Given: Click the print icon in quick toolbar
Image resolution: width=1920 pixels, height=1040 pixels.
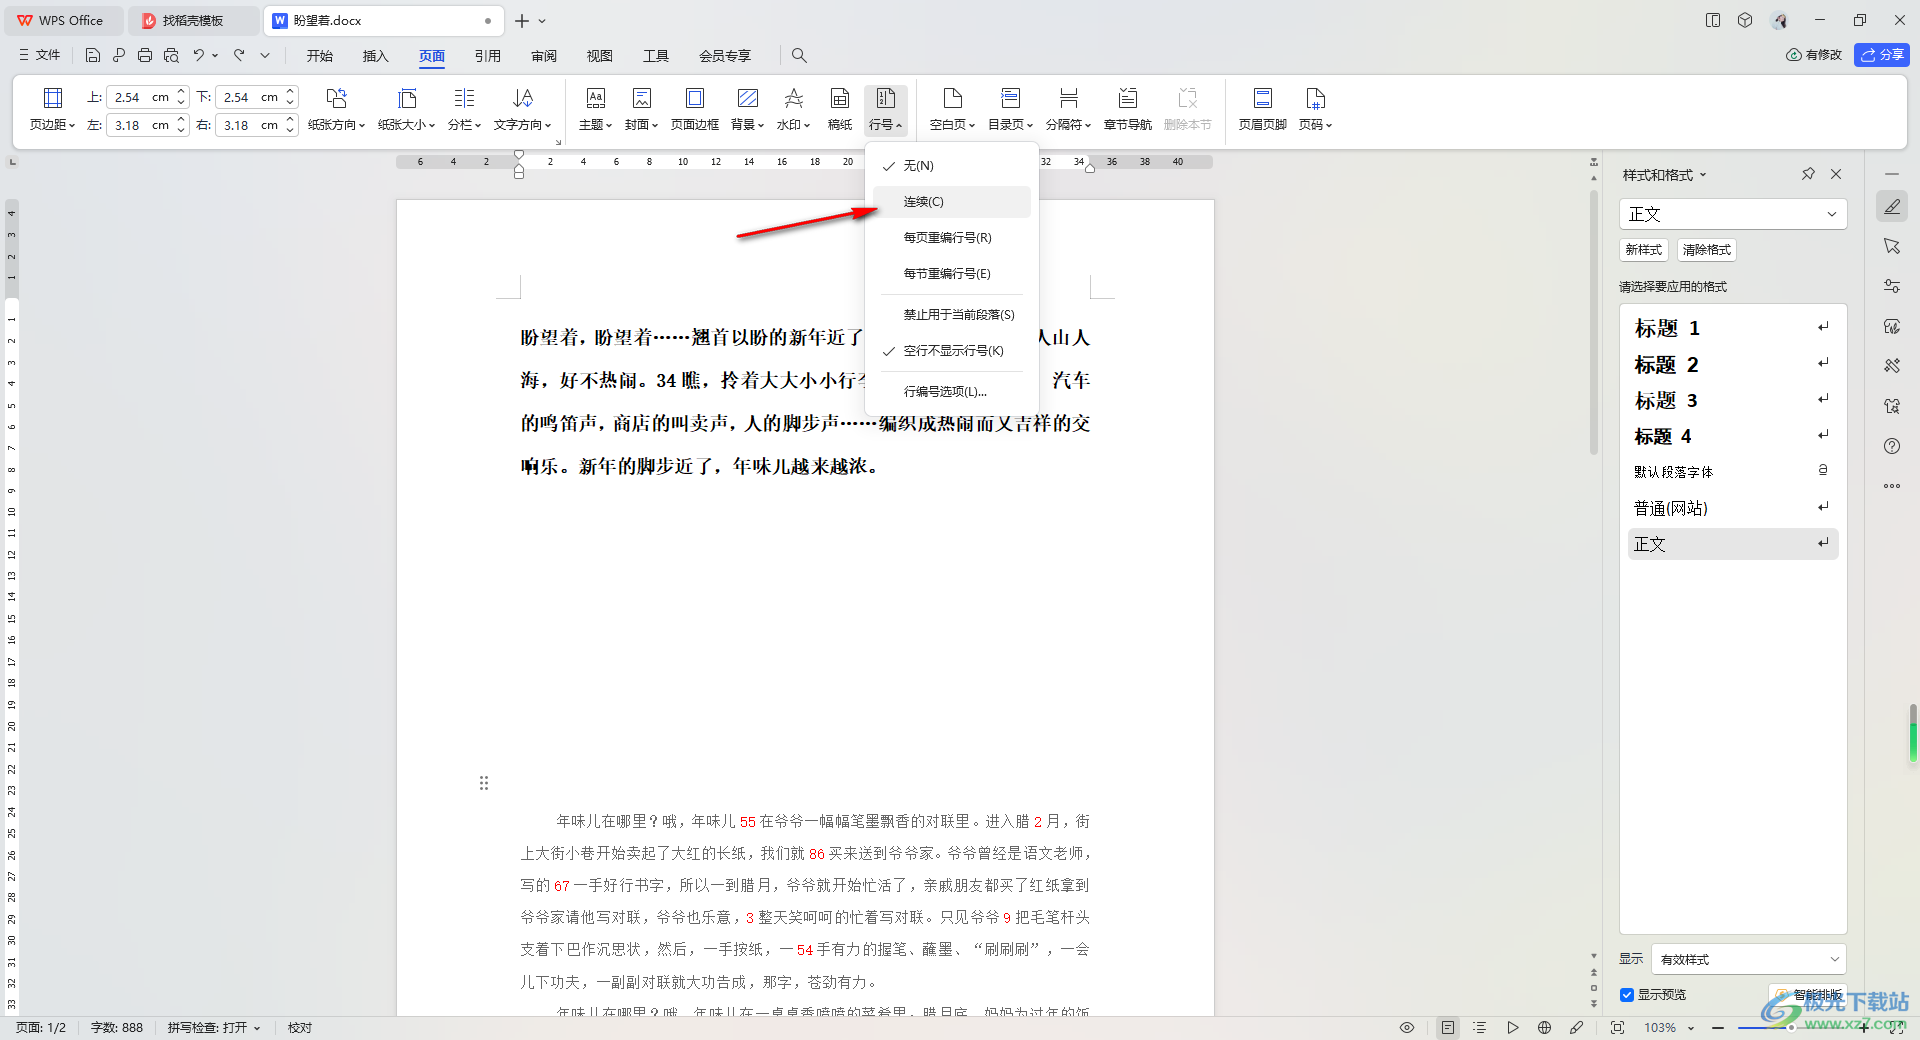Looking at the screenshot, I should point(145,55).
